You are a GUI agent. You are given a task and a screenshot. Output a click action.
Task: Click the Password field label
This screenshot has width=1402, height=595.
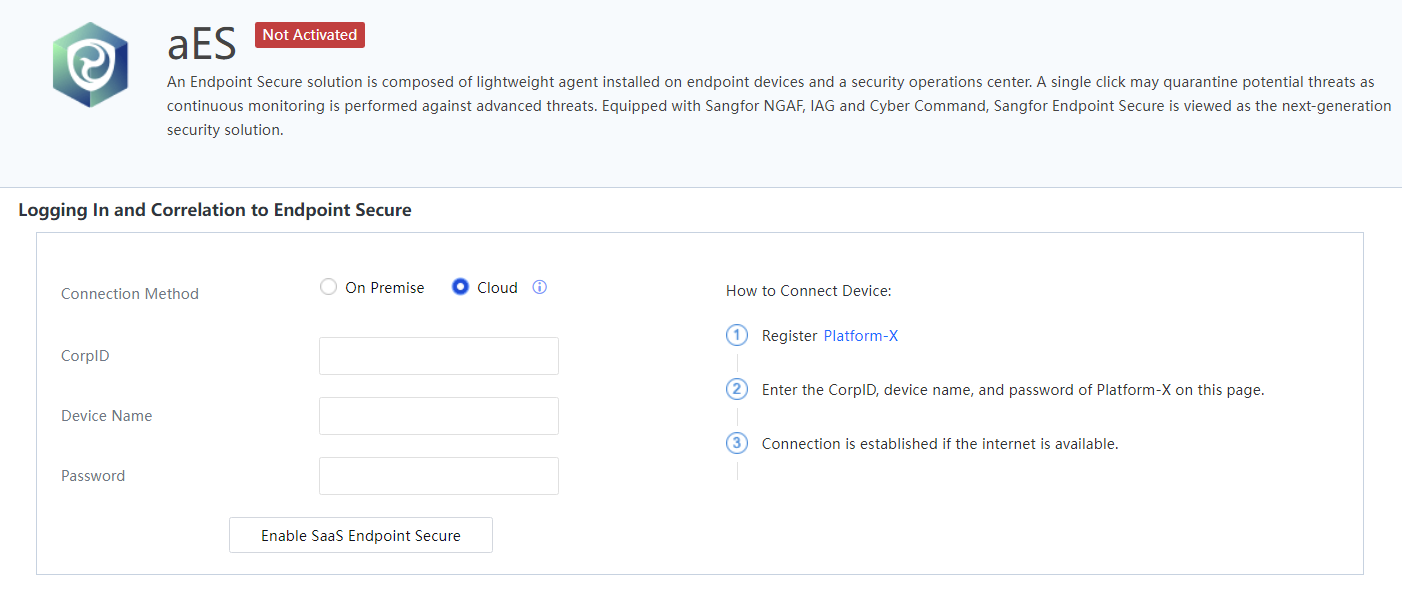(93, 476)
